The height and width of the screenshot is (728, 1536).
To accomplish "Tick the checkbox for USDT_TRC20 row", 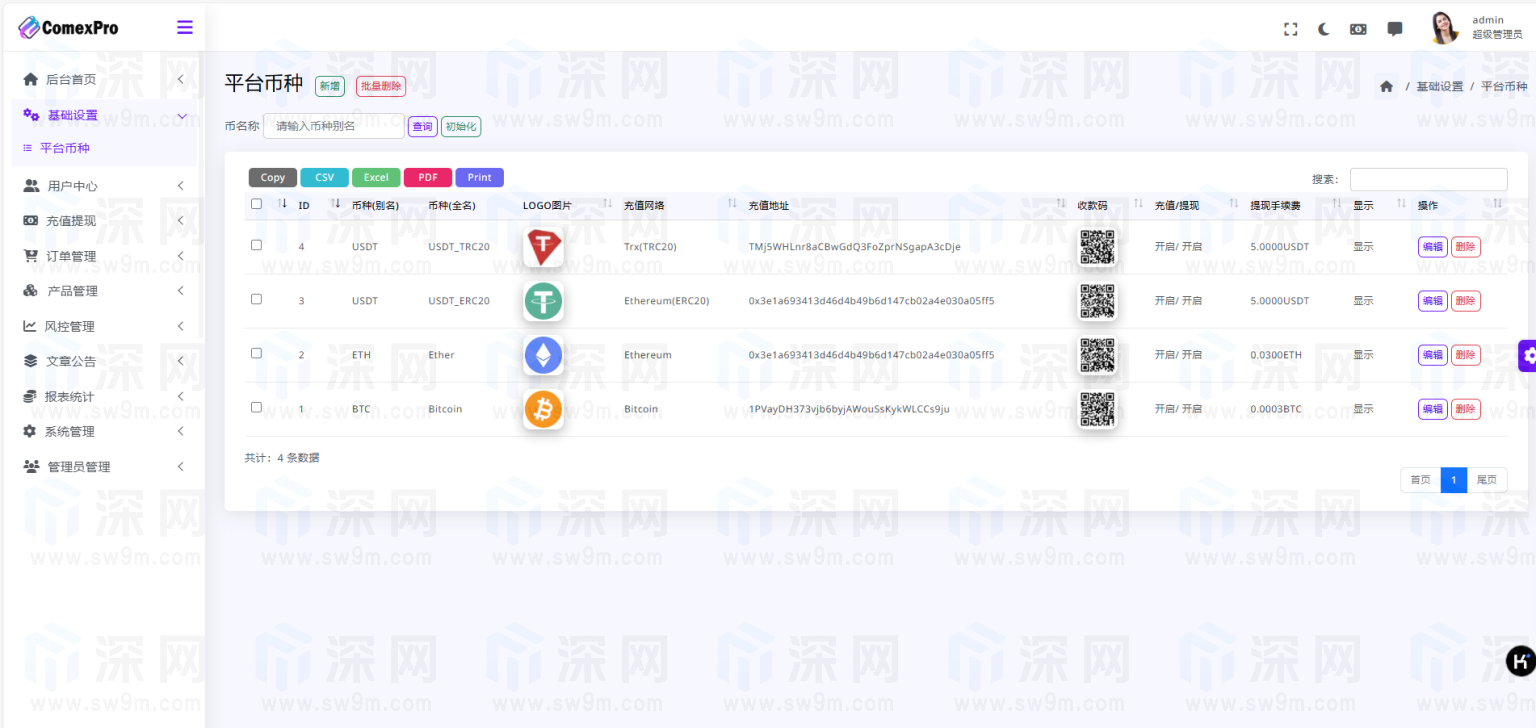I will (x=256, y=245).
